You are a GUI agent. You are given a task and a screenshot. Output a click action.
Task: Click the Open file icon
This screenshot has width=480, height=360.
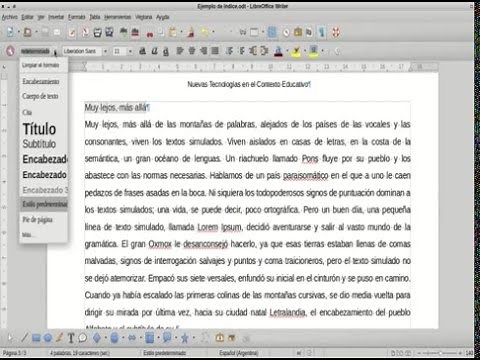(28, 32)
